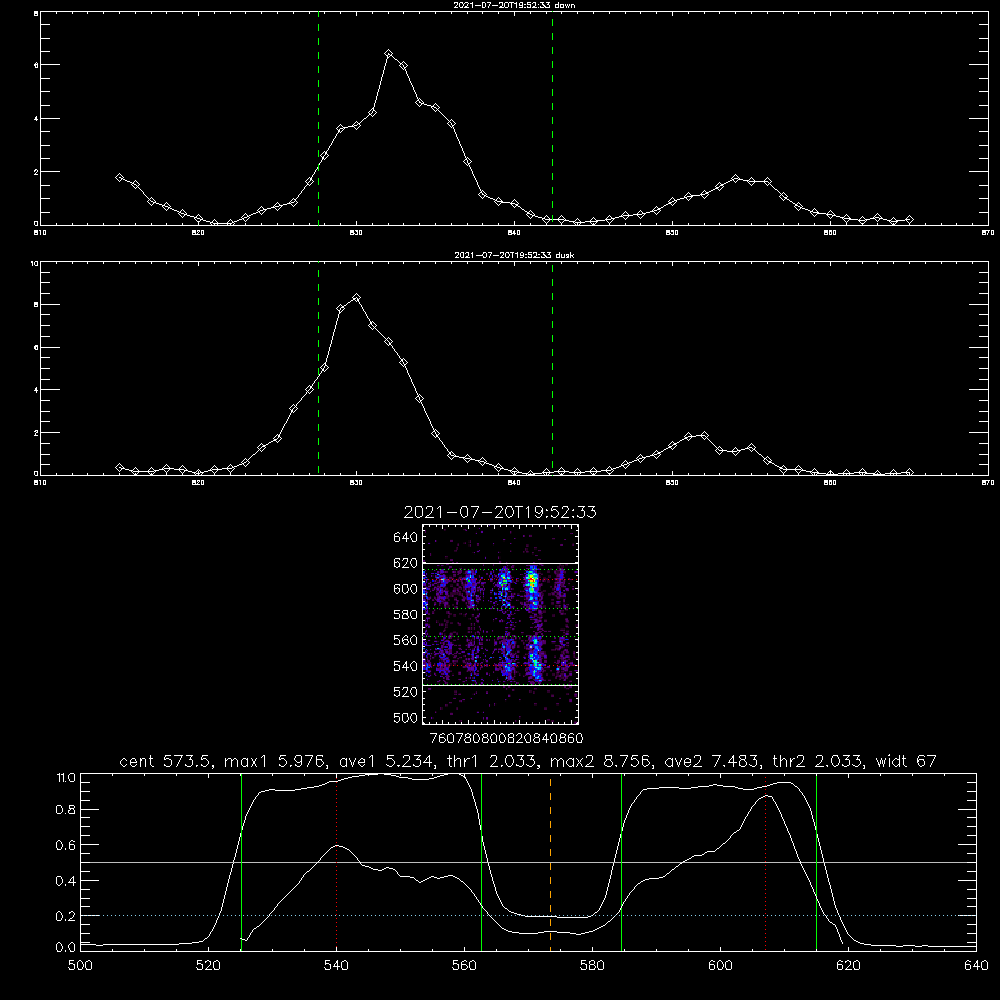The width and height of the screenshot is (1000, 1000).
Task: Click the heatmap y-axis label '640'
Action: [406, 538]
